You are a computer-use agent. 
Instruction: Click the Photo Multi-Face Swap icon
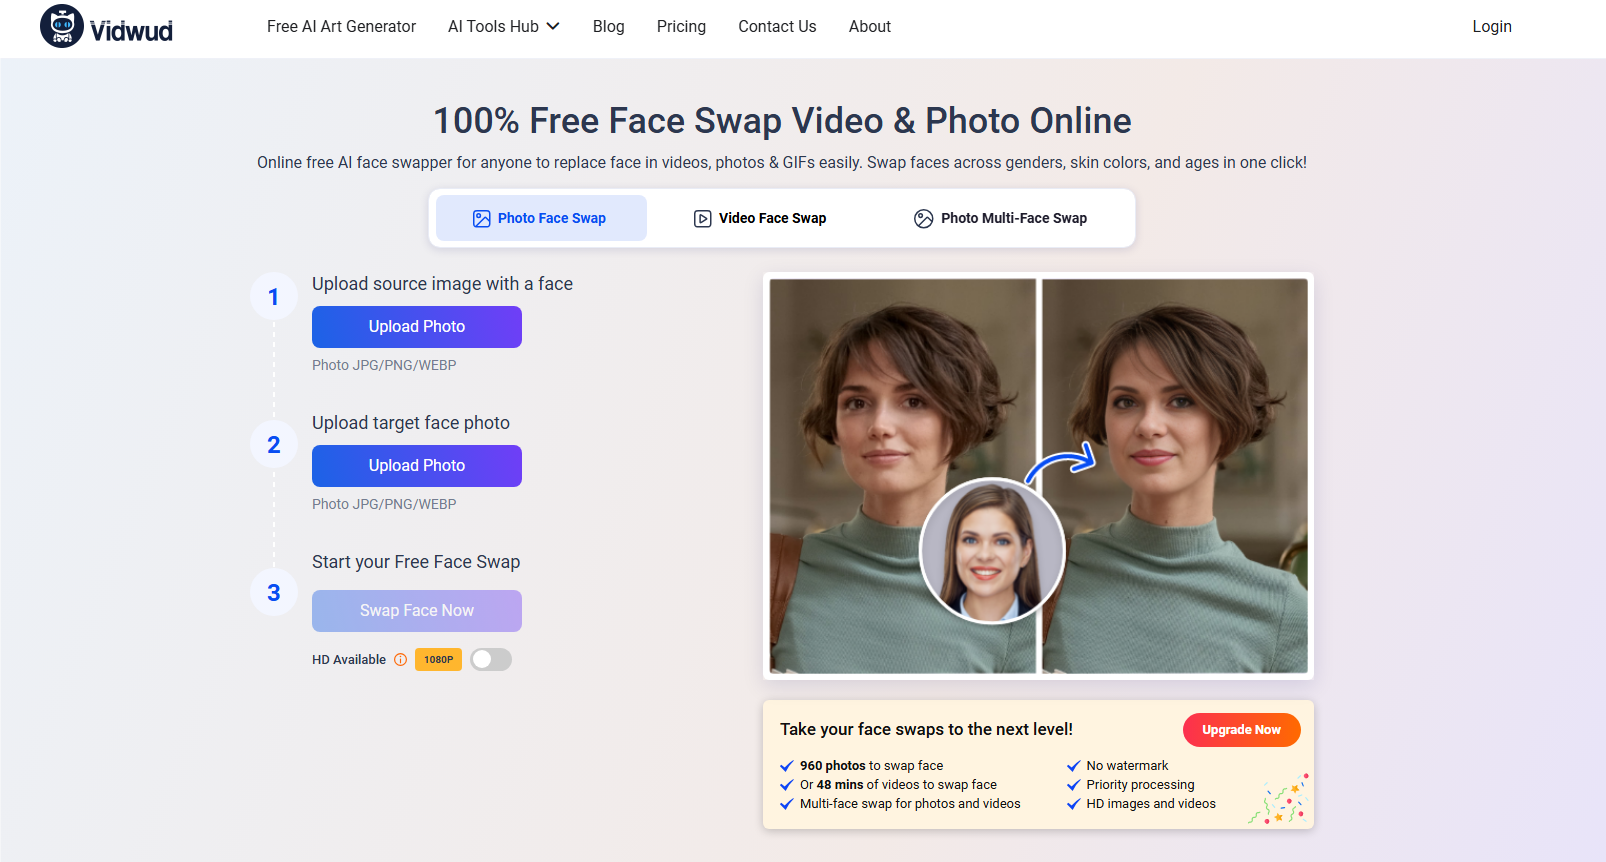(923, 218)
